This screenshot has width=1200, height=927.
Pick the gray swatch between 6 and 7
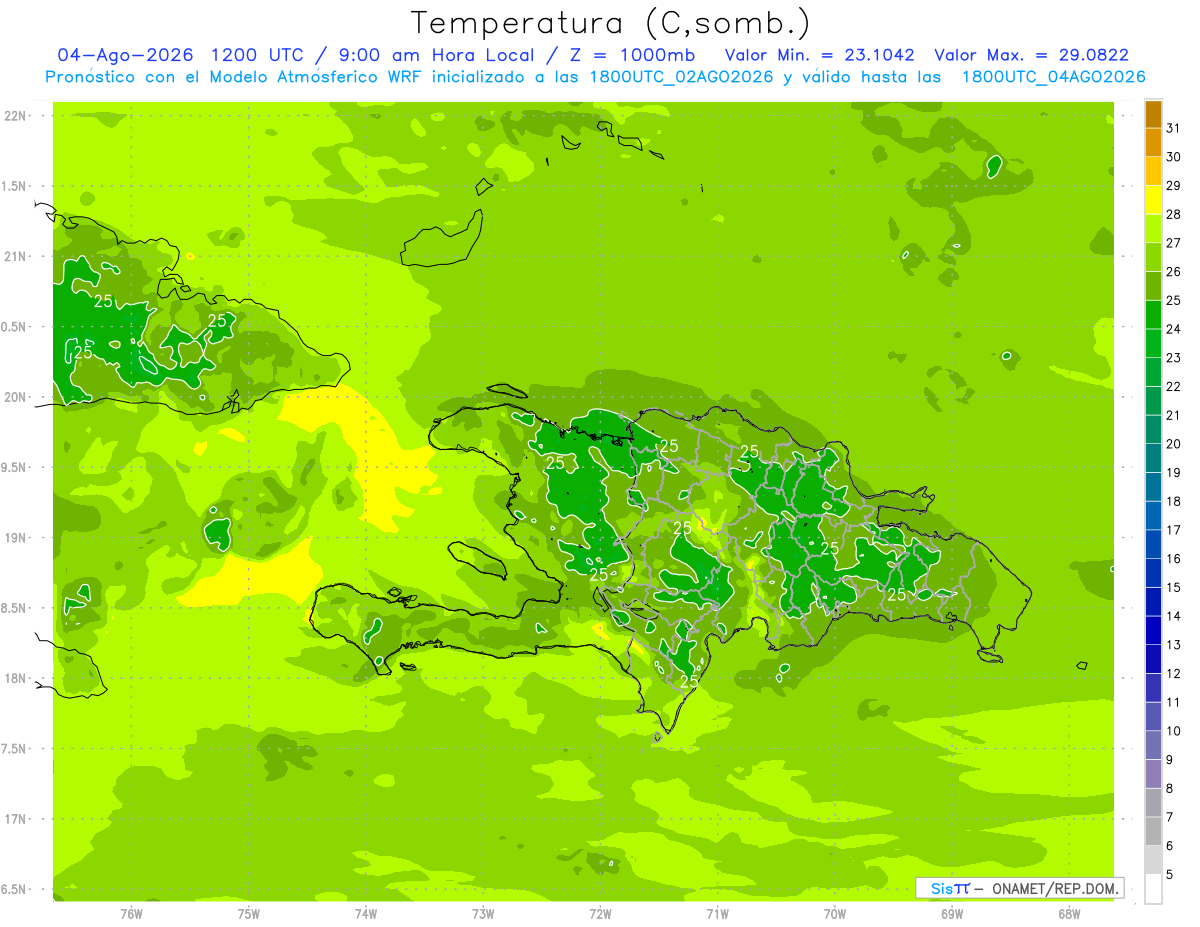pos(1153,831)
